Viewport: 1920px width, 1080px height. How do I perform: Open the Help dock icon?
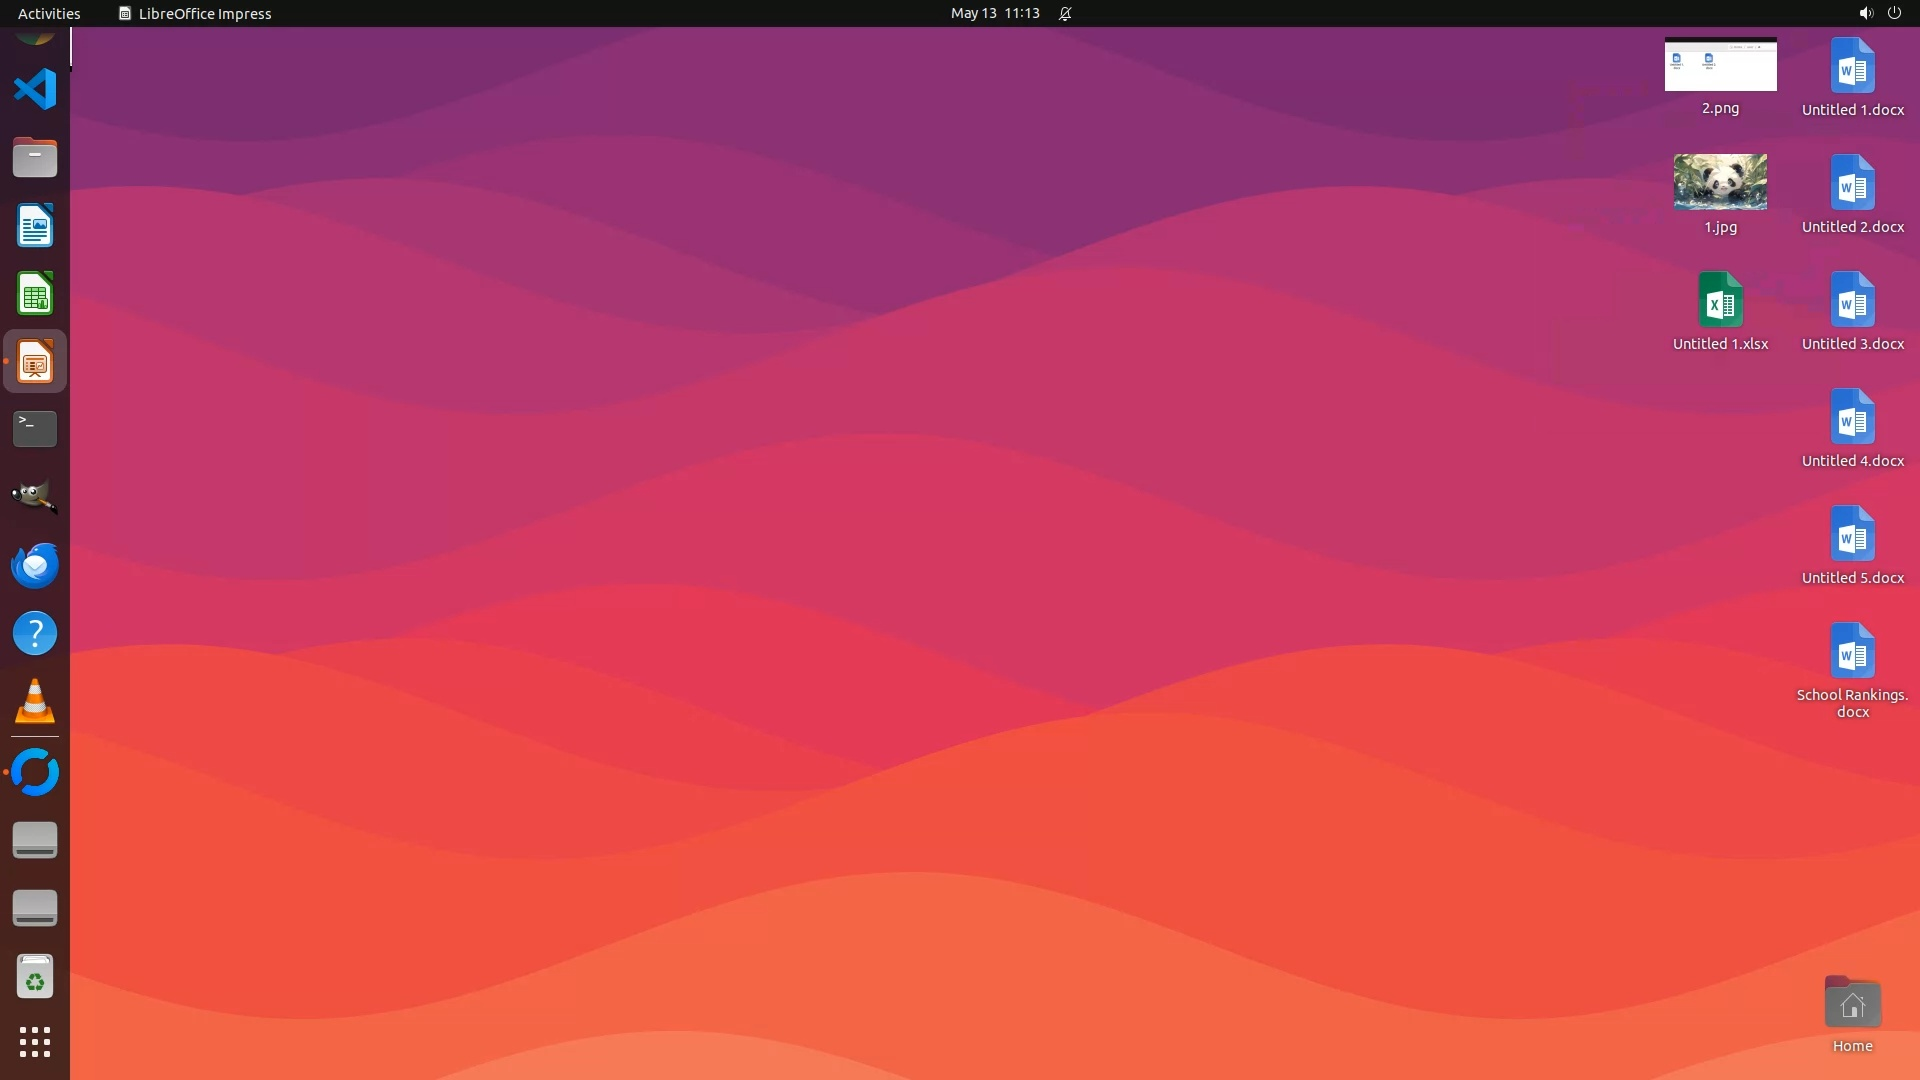tap(35, 633)
